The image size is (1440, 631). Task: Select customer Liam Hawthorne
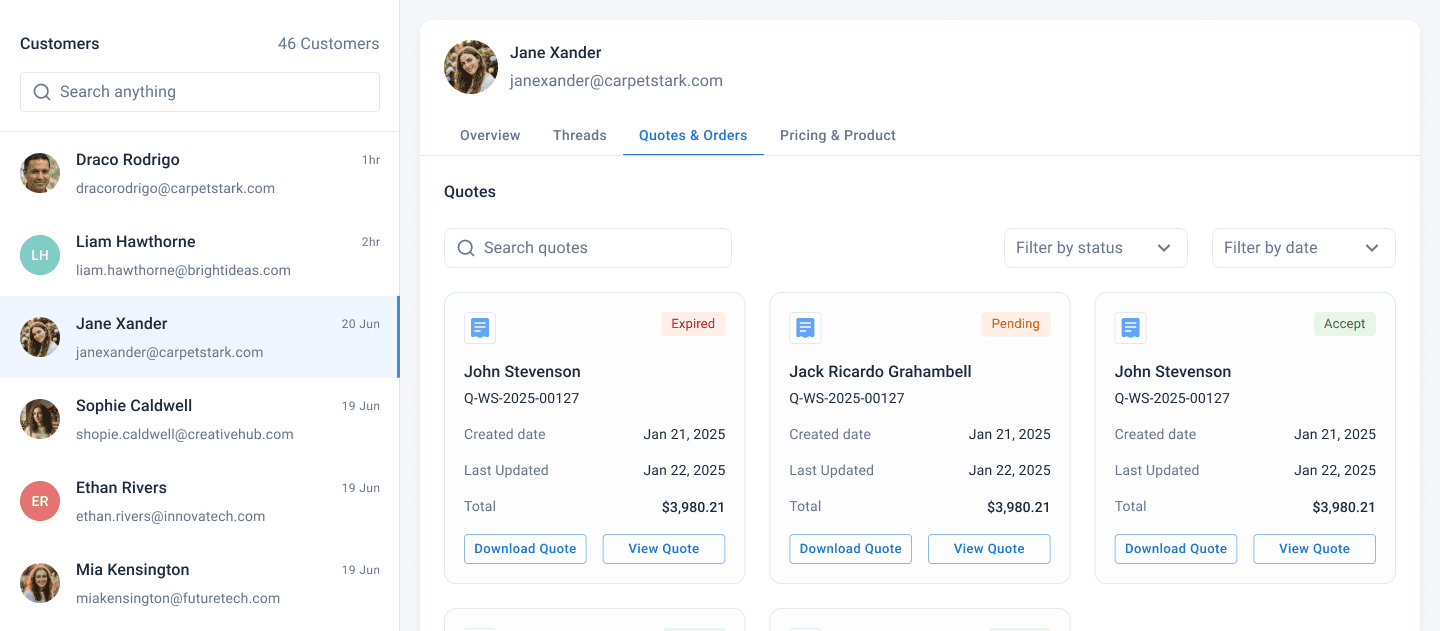200,255
